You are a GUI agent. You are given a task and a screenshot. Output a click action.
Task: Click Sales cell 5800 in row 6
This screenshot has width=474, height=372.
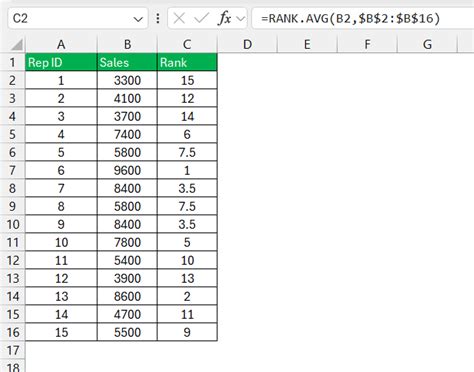click(x=127, y=152)
